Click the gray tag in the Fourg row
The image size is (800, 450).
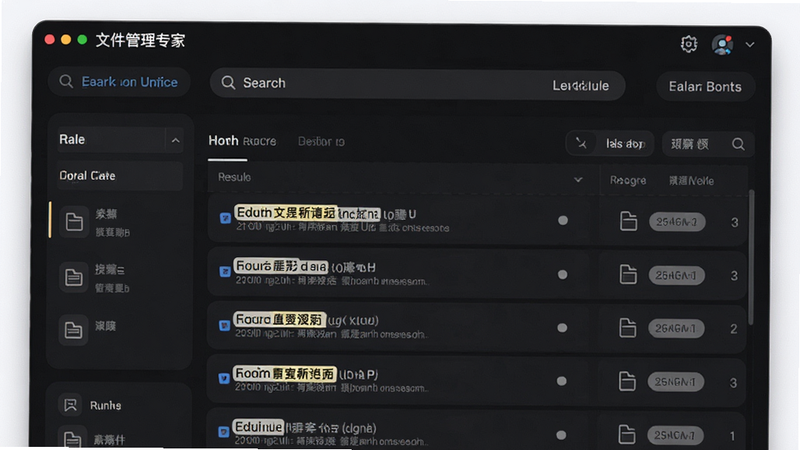[x=676, y=329]
